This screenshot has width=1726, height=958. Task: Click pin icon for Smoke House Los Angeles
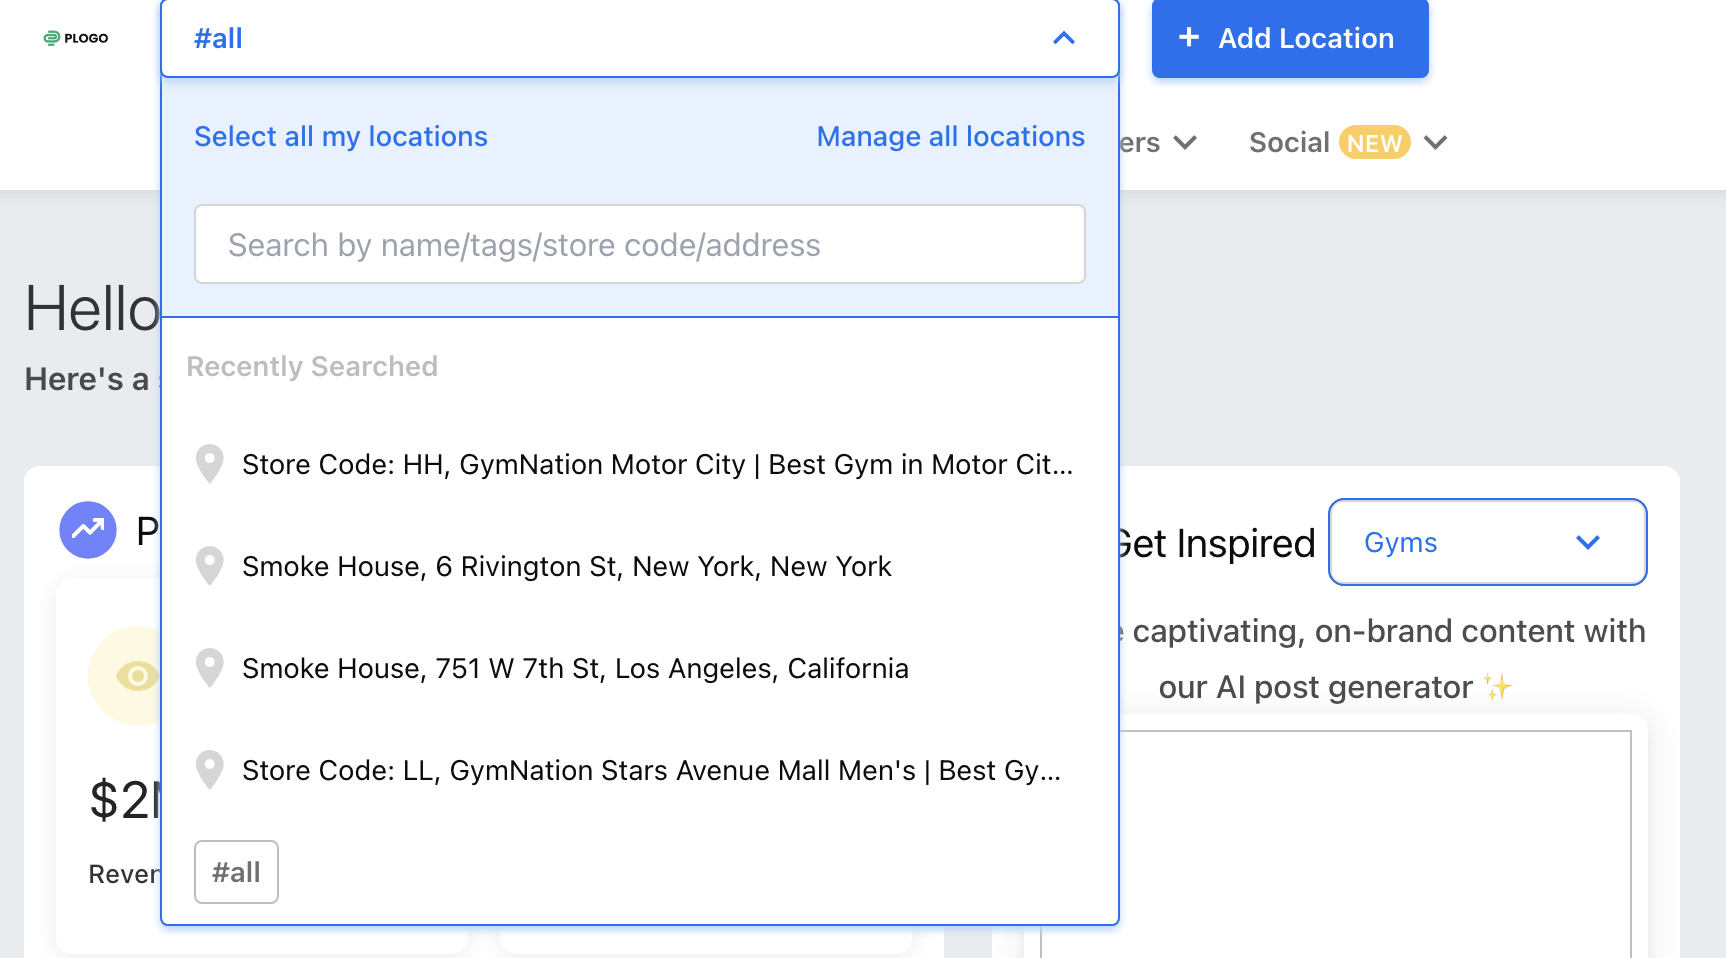click(x=209, y=668)
